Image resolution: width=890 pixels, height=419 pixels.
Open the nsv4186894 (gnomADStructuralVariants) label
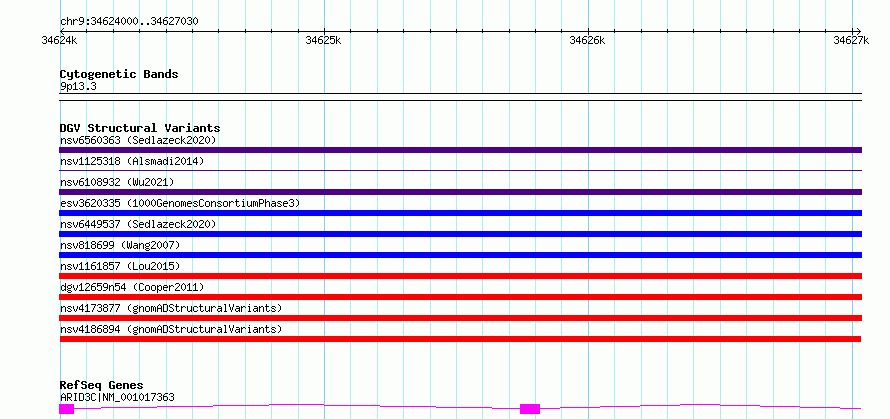171,329
